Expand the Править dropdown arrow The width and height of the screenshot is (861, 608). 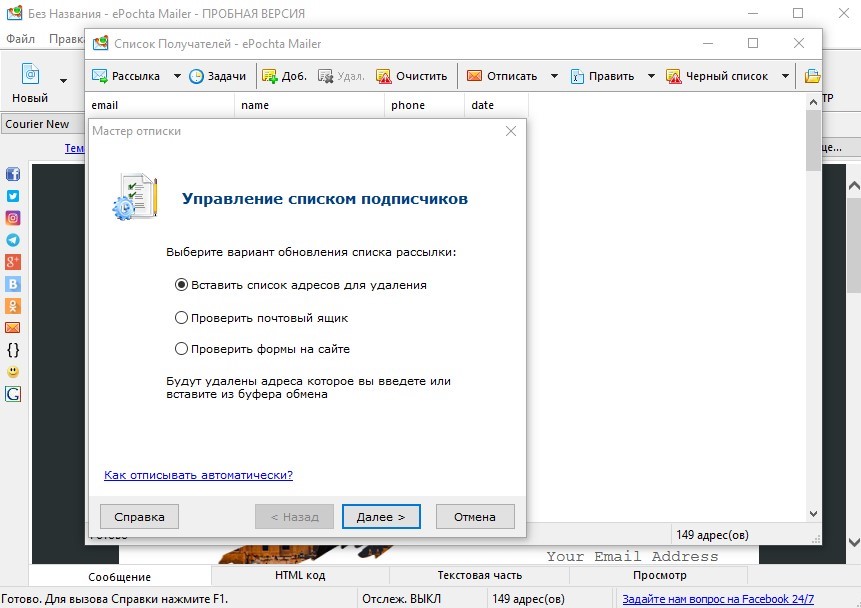(651, 76)
